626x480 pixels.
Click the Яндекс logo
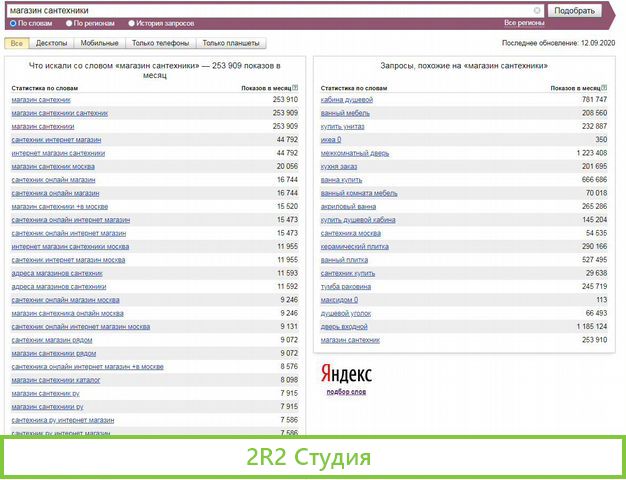[346, 374]
